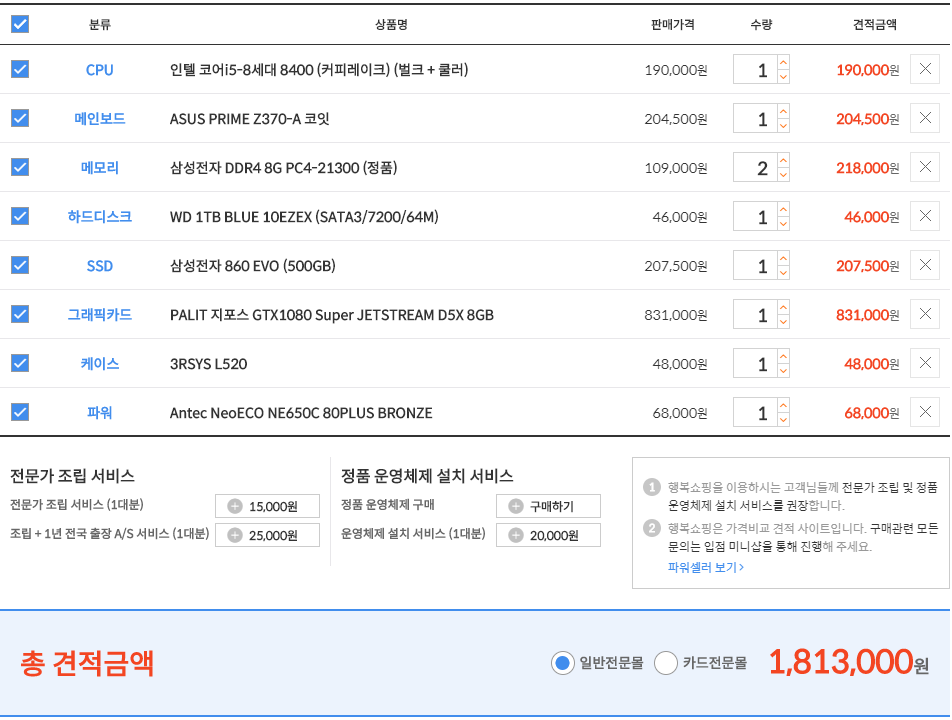Remove the 케이스 row via X icon

(x=925, y=363)
